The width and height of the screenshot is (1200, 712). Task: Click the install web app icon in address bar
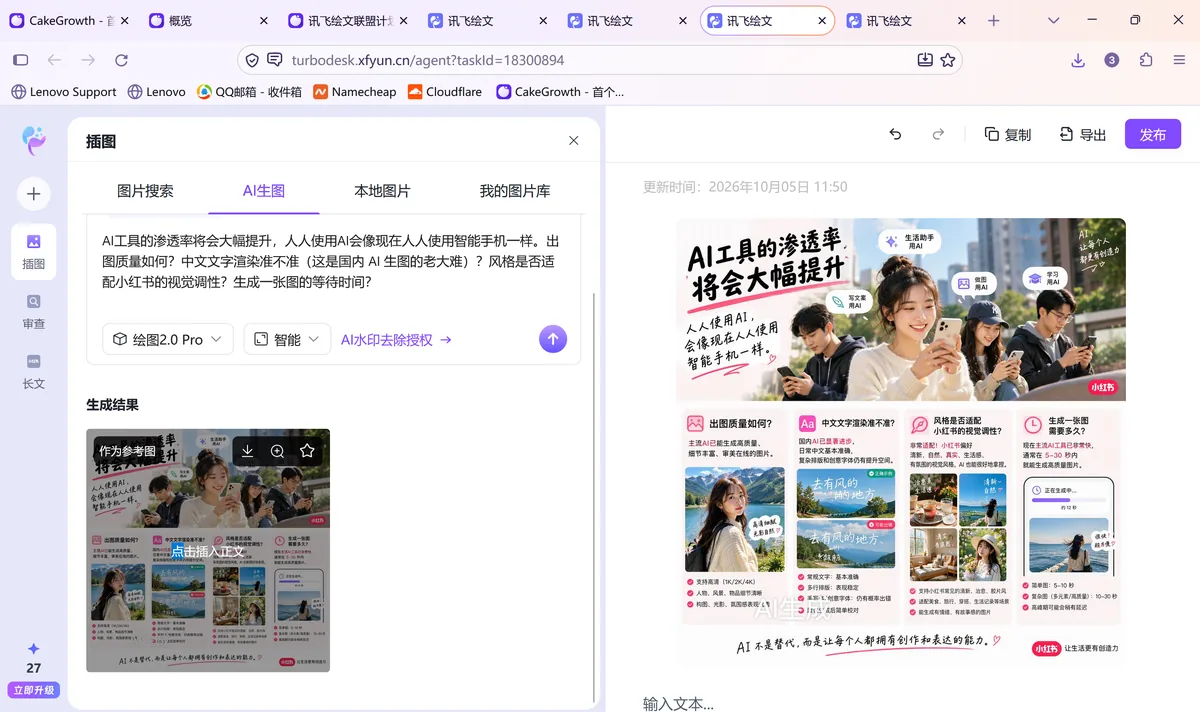pos(925,60)
